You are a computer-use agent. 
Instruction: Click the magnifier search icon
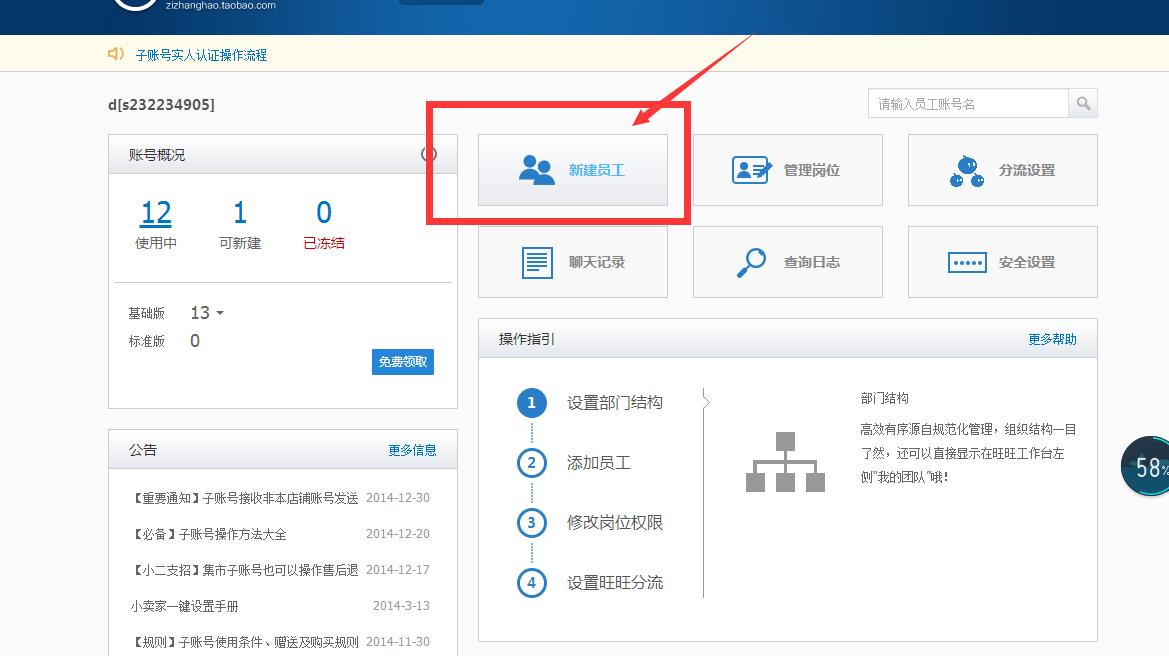click(1083, 103)
